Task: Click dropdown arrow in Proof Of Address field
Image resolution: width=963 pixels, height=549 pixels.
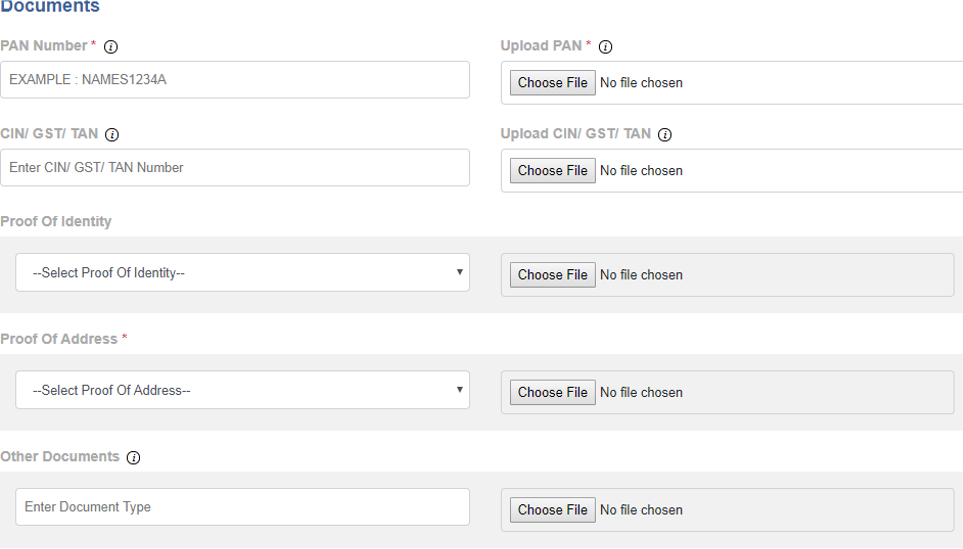Action: pyautogui.click(x=459, y=389)
